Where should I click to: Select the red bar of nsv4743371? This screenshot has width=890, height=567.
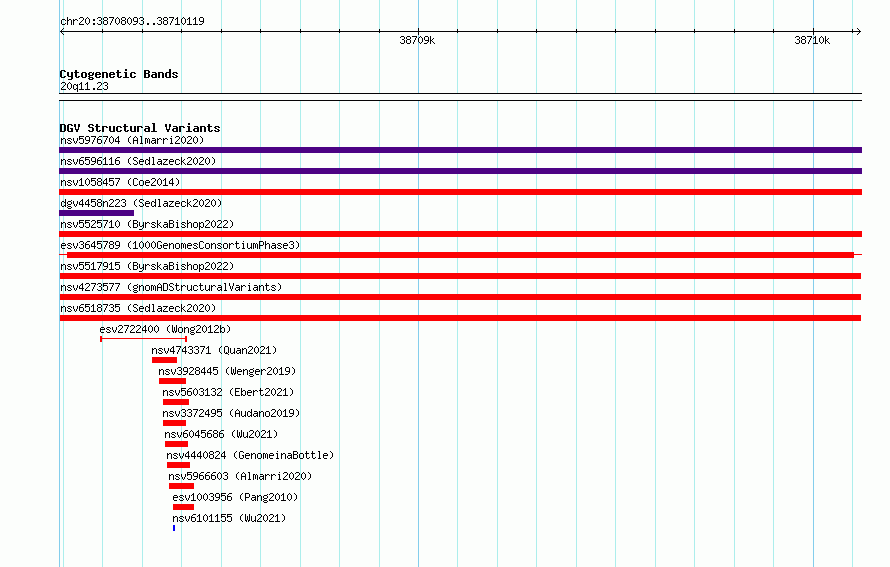click(x=165, y=360)
